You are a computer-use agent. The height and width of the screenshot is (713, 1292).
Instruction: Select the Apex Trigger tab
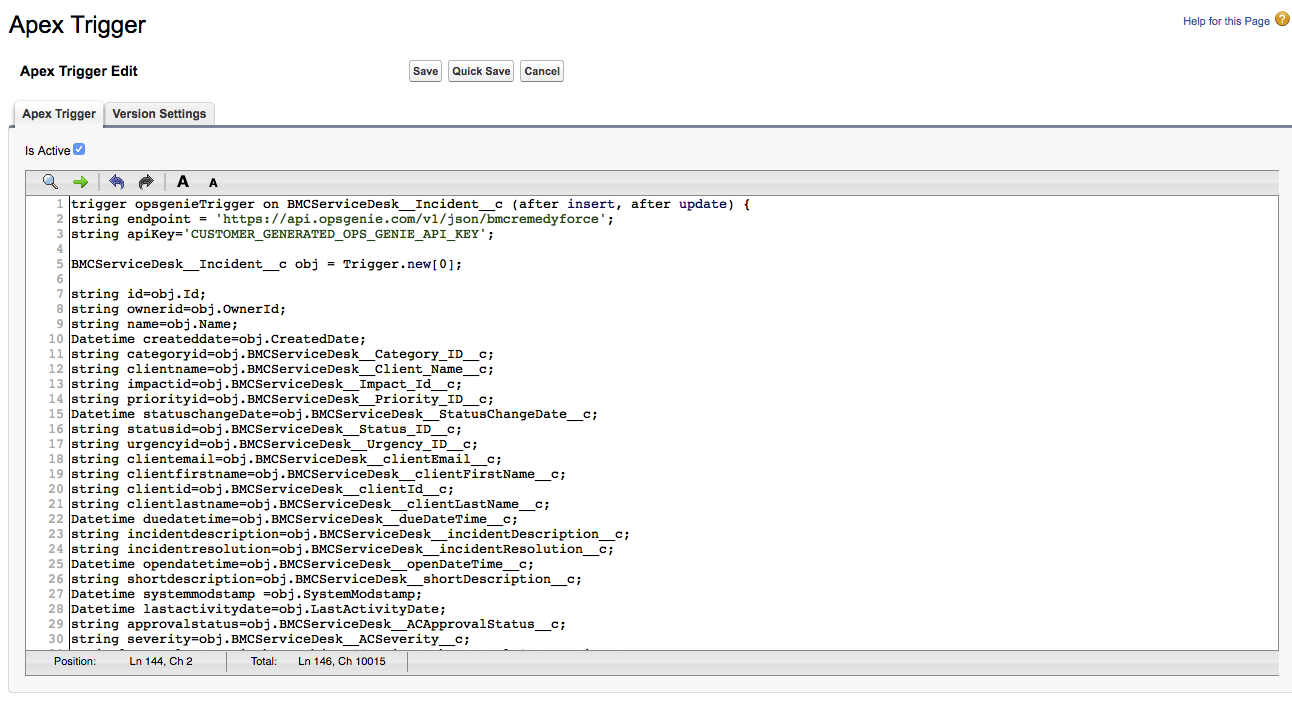(x=59, y=114)
